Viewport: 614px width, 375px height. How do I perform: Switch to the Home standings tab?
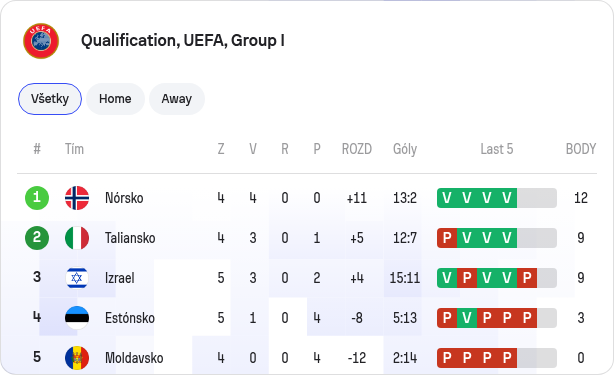[115, 99]
